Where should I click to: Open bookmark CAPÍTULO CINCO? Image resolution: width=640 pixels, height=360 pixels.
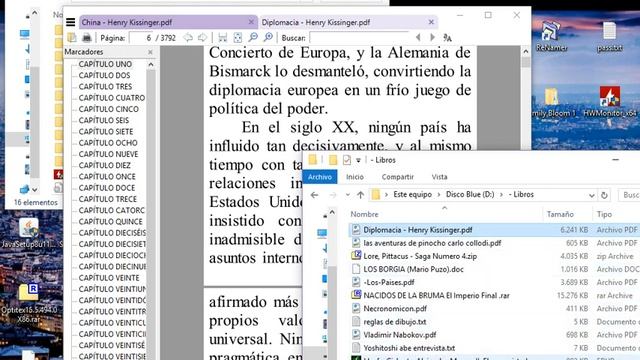[x=109, y=109]
